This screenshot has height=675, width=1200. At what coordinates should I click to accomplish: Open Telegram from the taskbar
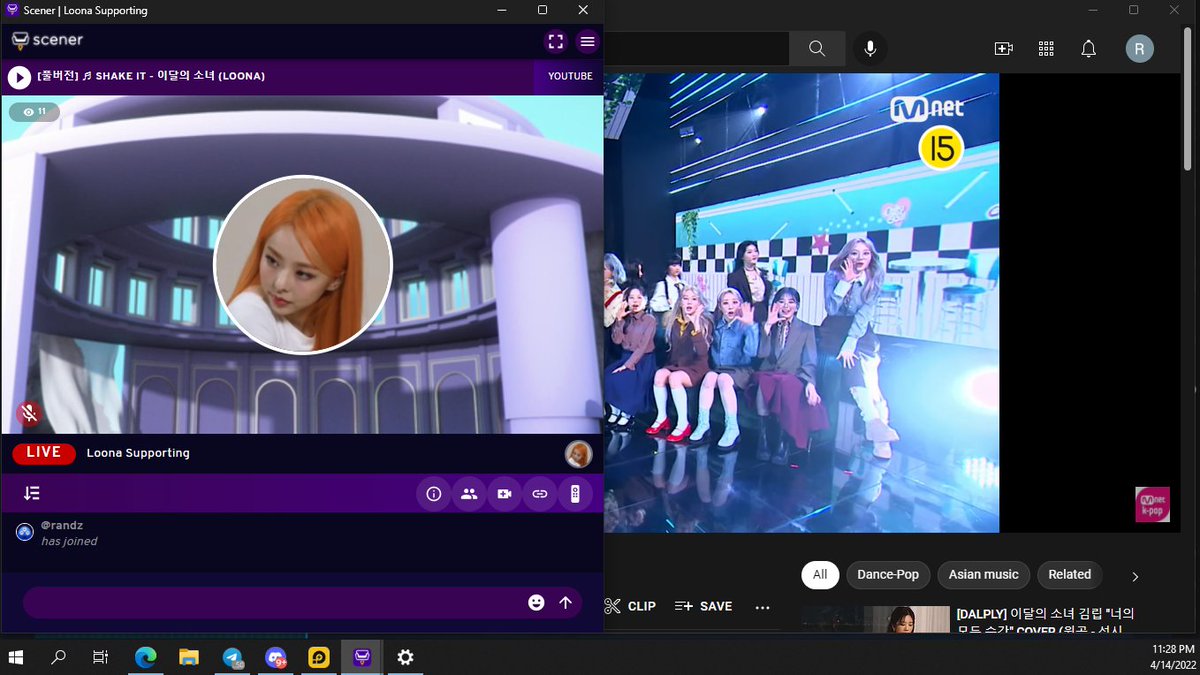233,657
